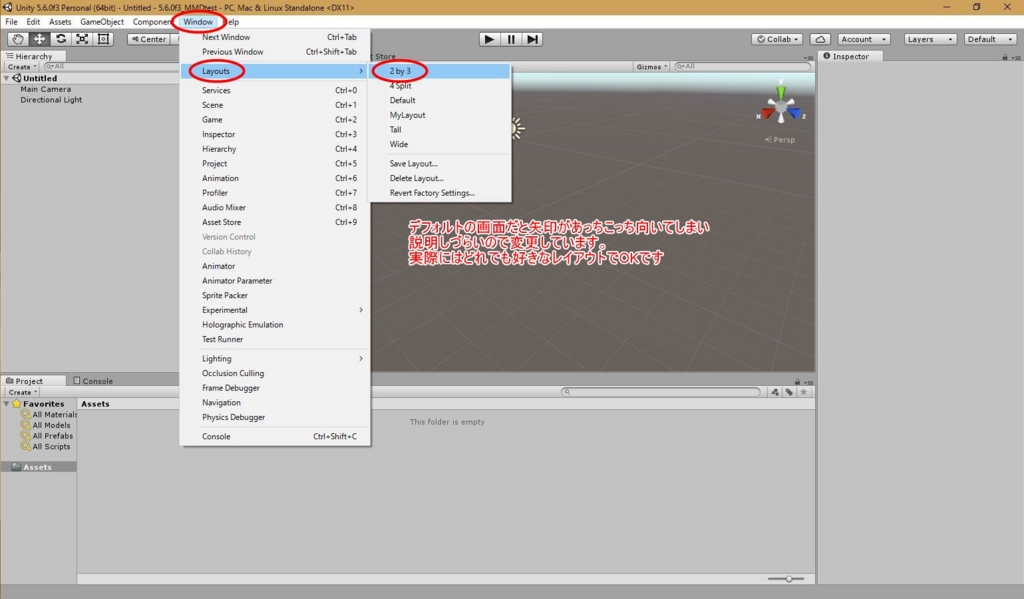Open the Gizmos dropdown
This screenshot has width=1024, height=599.
click(x=652, y=67)
